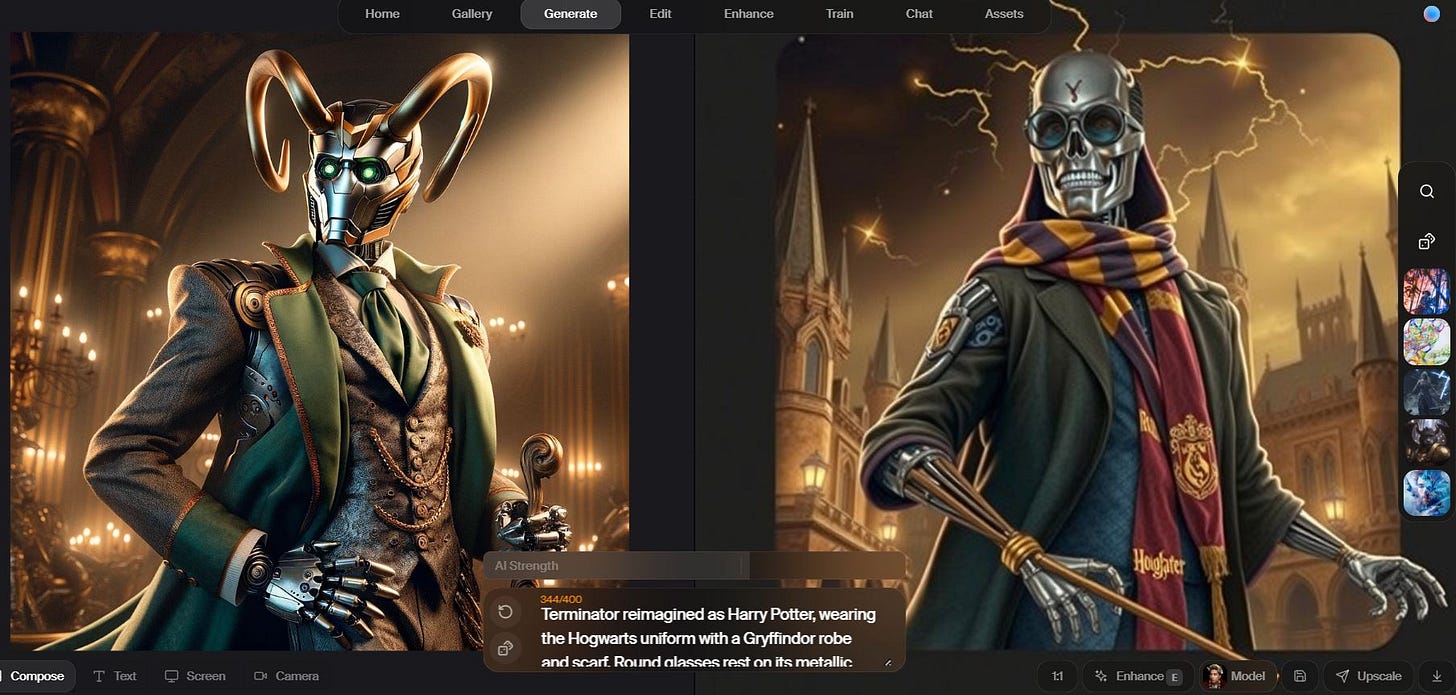
Task: Click the Upscale button
Action: click(1368, 676)
